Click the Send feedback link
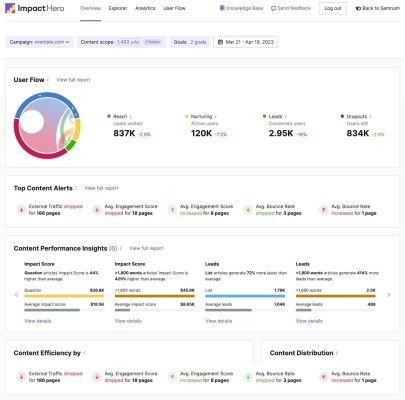Image resolution: width=405 pixels, height=400 pixels. [x=291, y=8]
